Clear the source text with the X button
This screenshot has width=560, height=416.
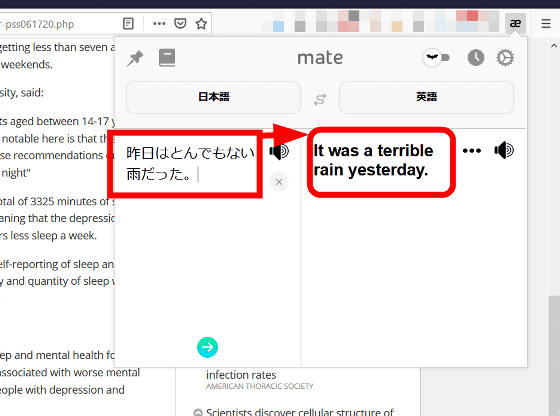(x=279, y=182)
